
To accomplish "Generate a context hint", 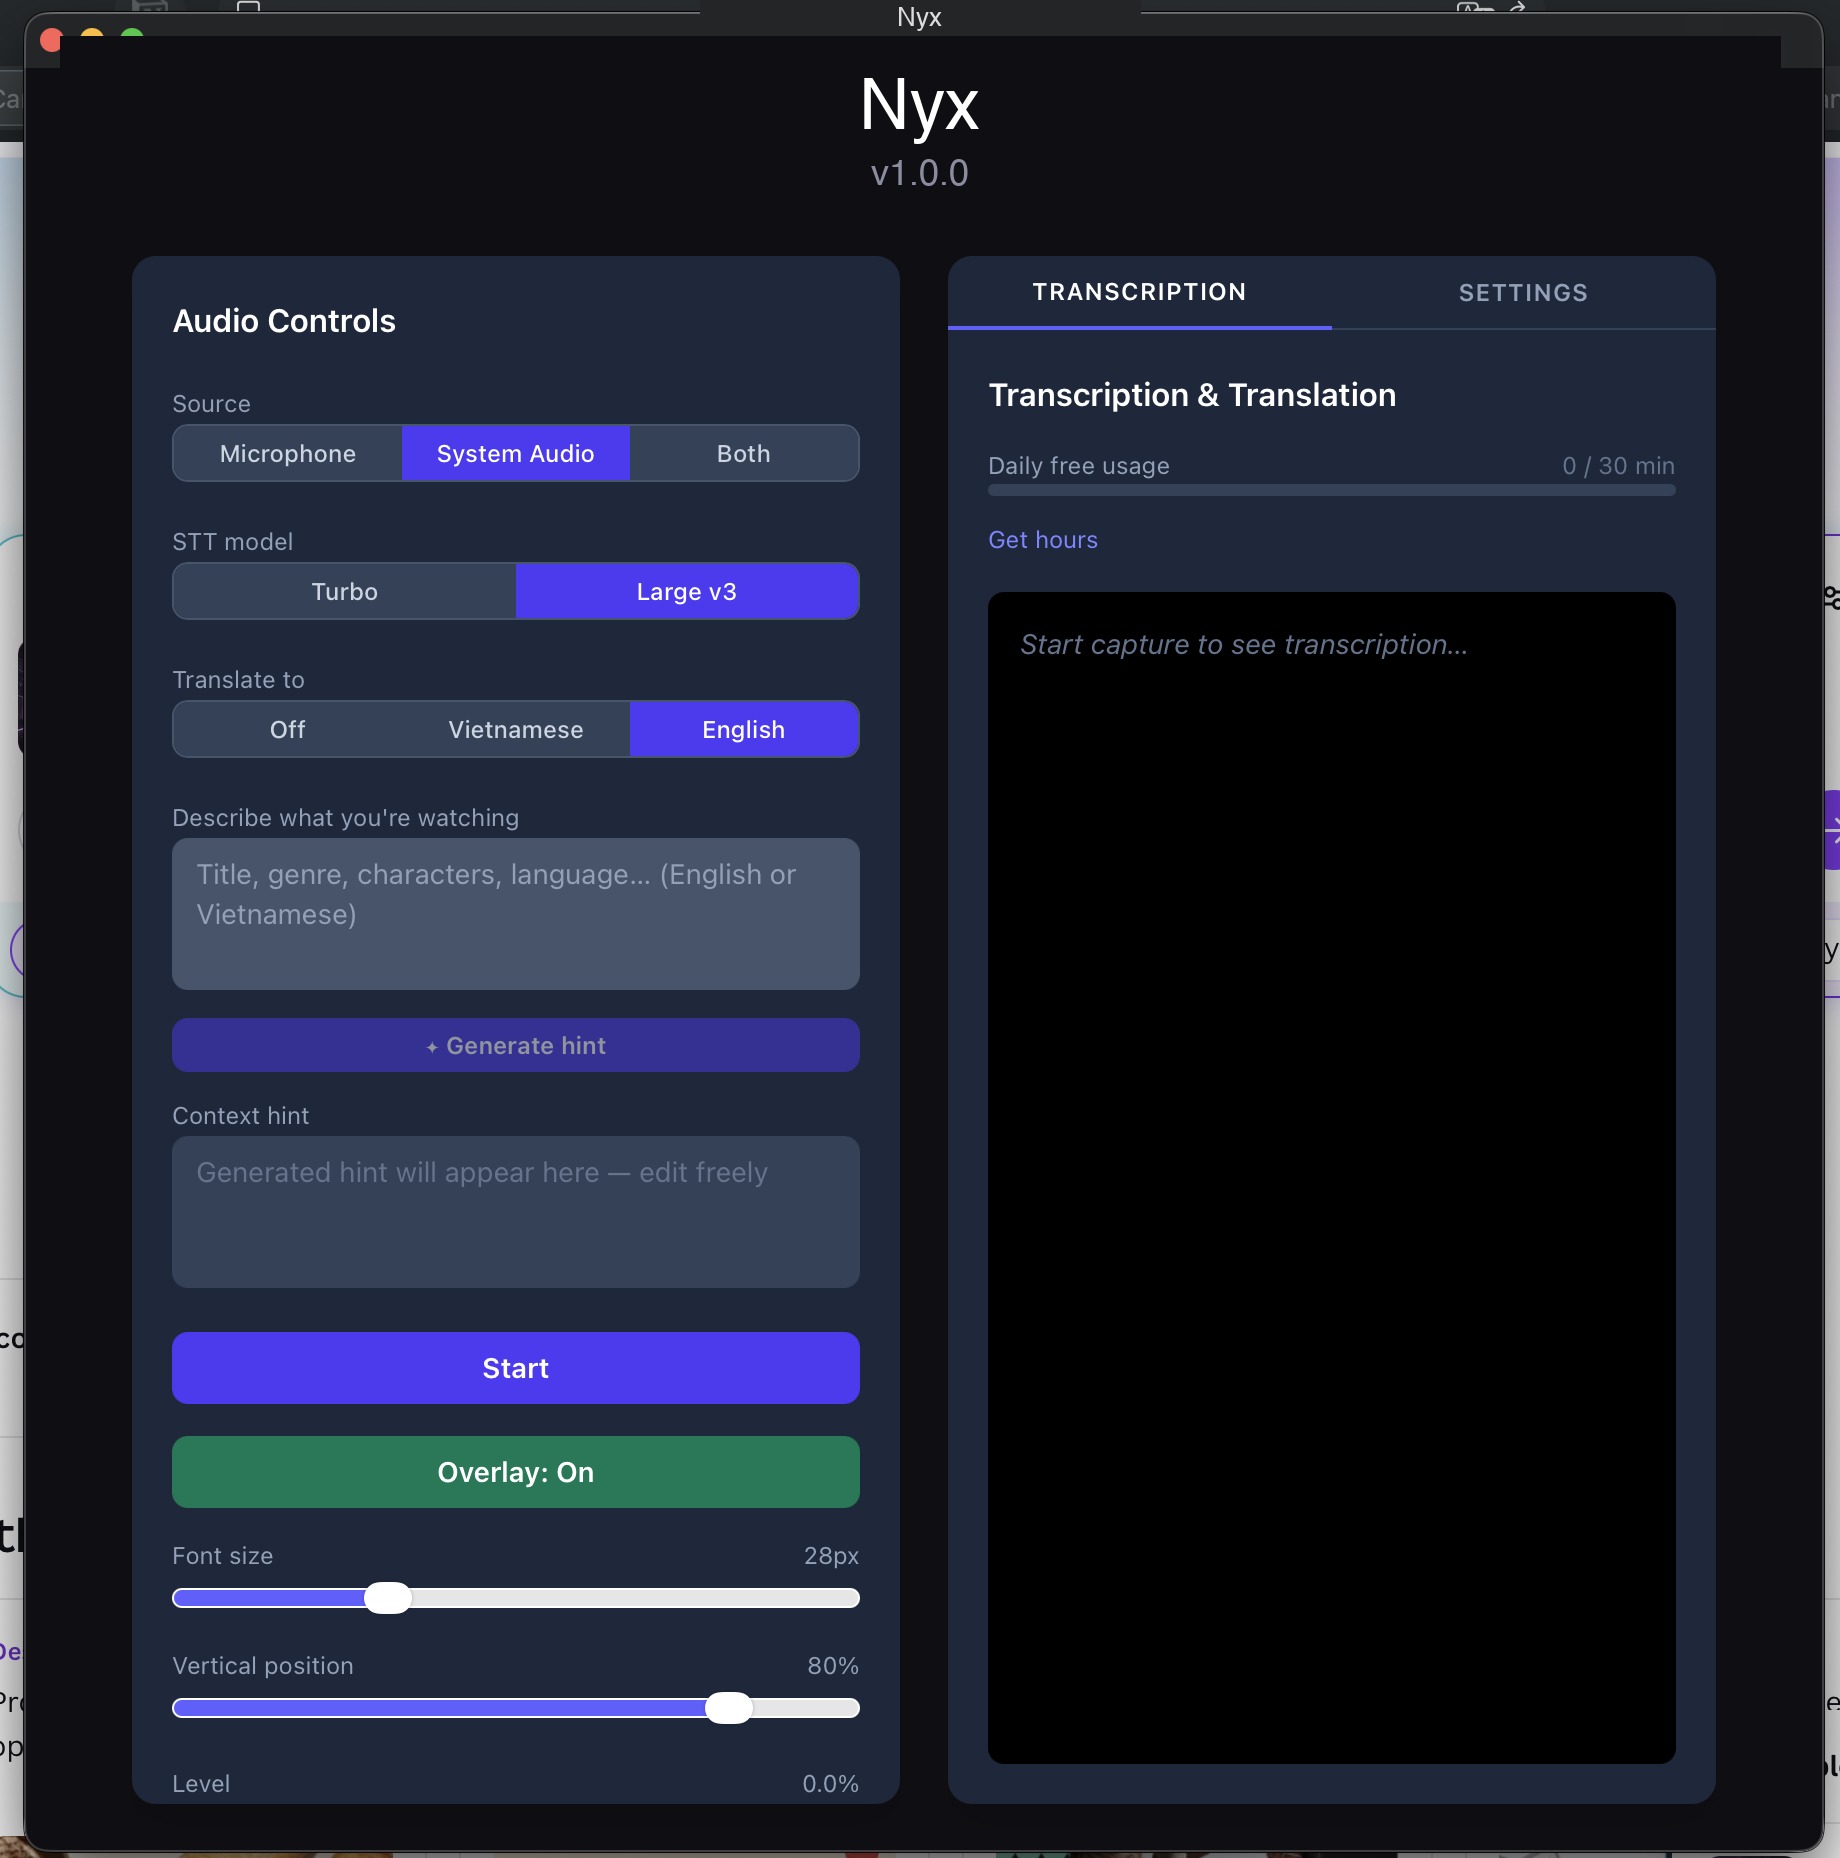I will pyautogui.click(x=515, y=1045).
